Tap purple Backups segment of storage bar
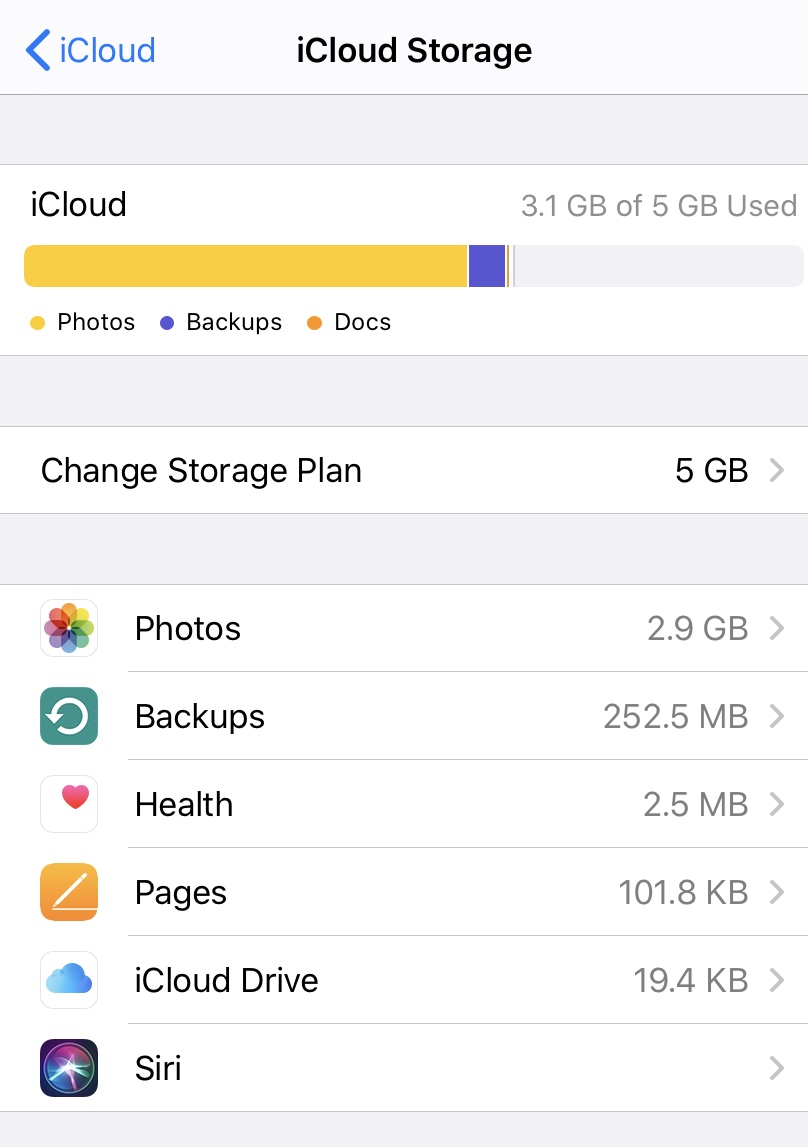The image size is (808, 1147). (487, 266)
